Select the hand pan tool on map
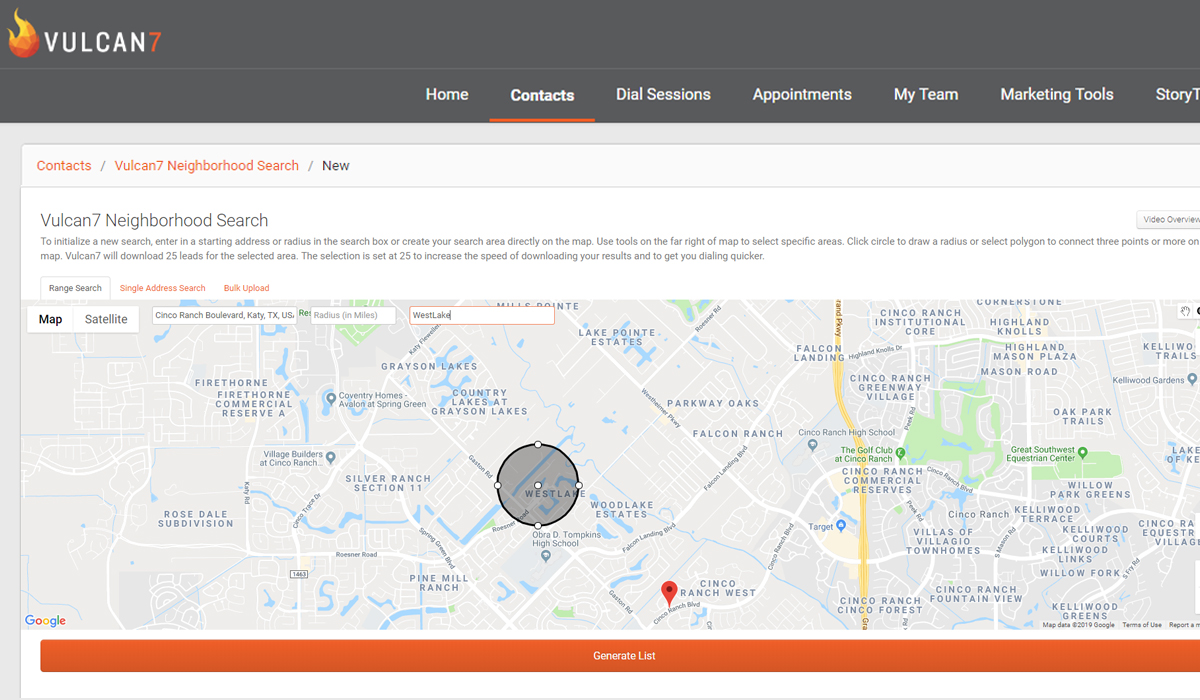Screen dimensions: 1200x700 1186,311
